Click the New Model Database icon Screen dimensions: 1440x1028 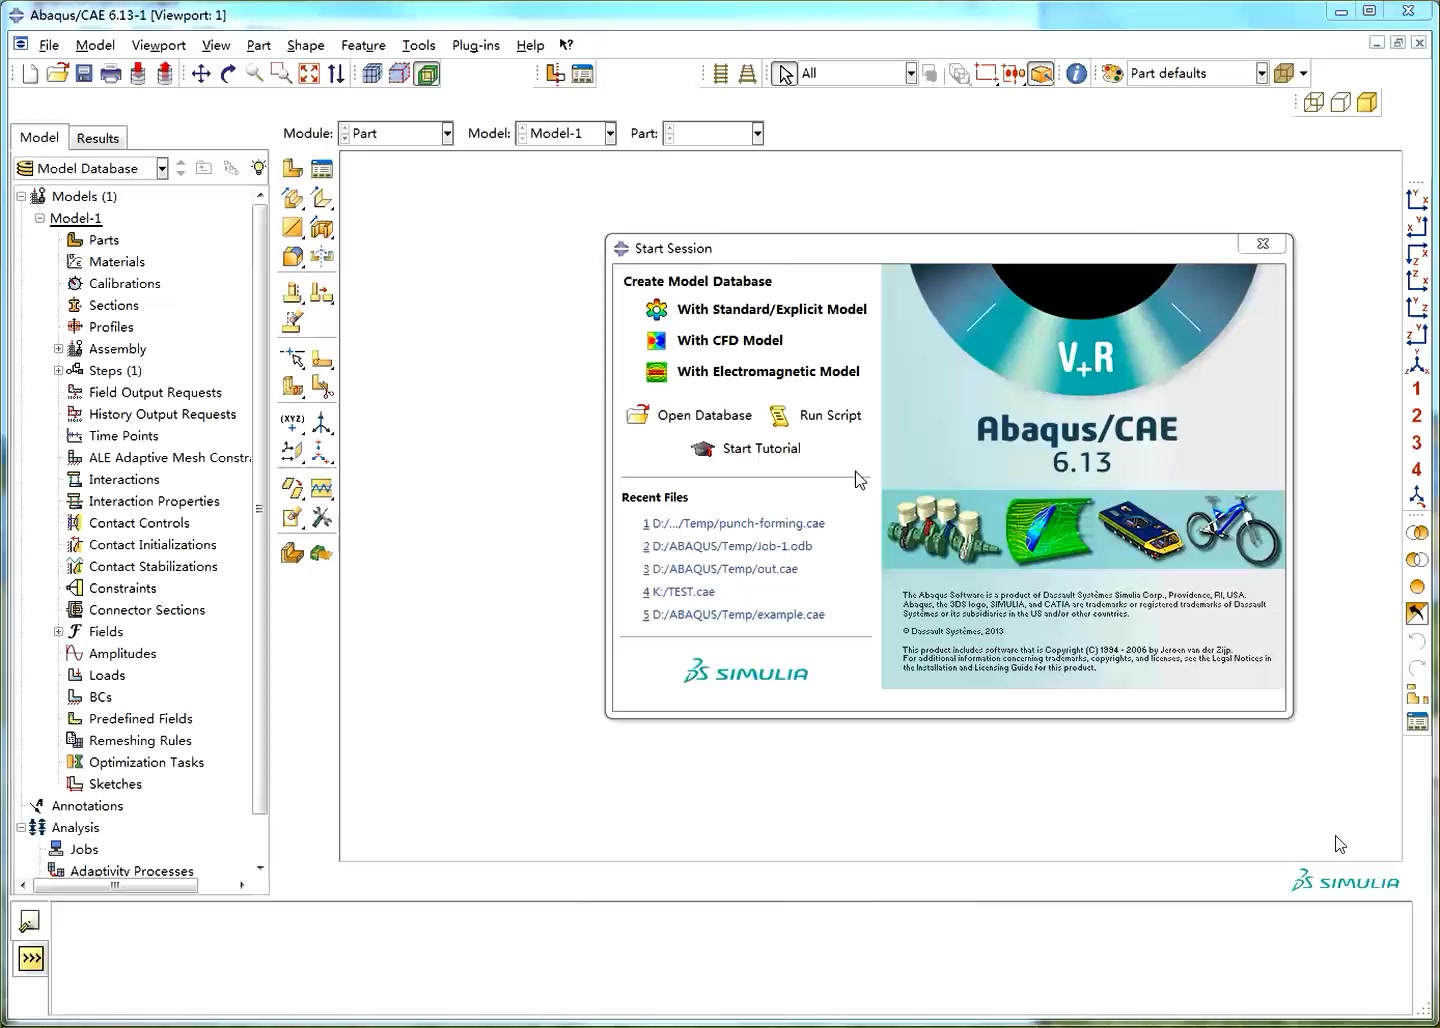(x=30, y=73)
